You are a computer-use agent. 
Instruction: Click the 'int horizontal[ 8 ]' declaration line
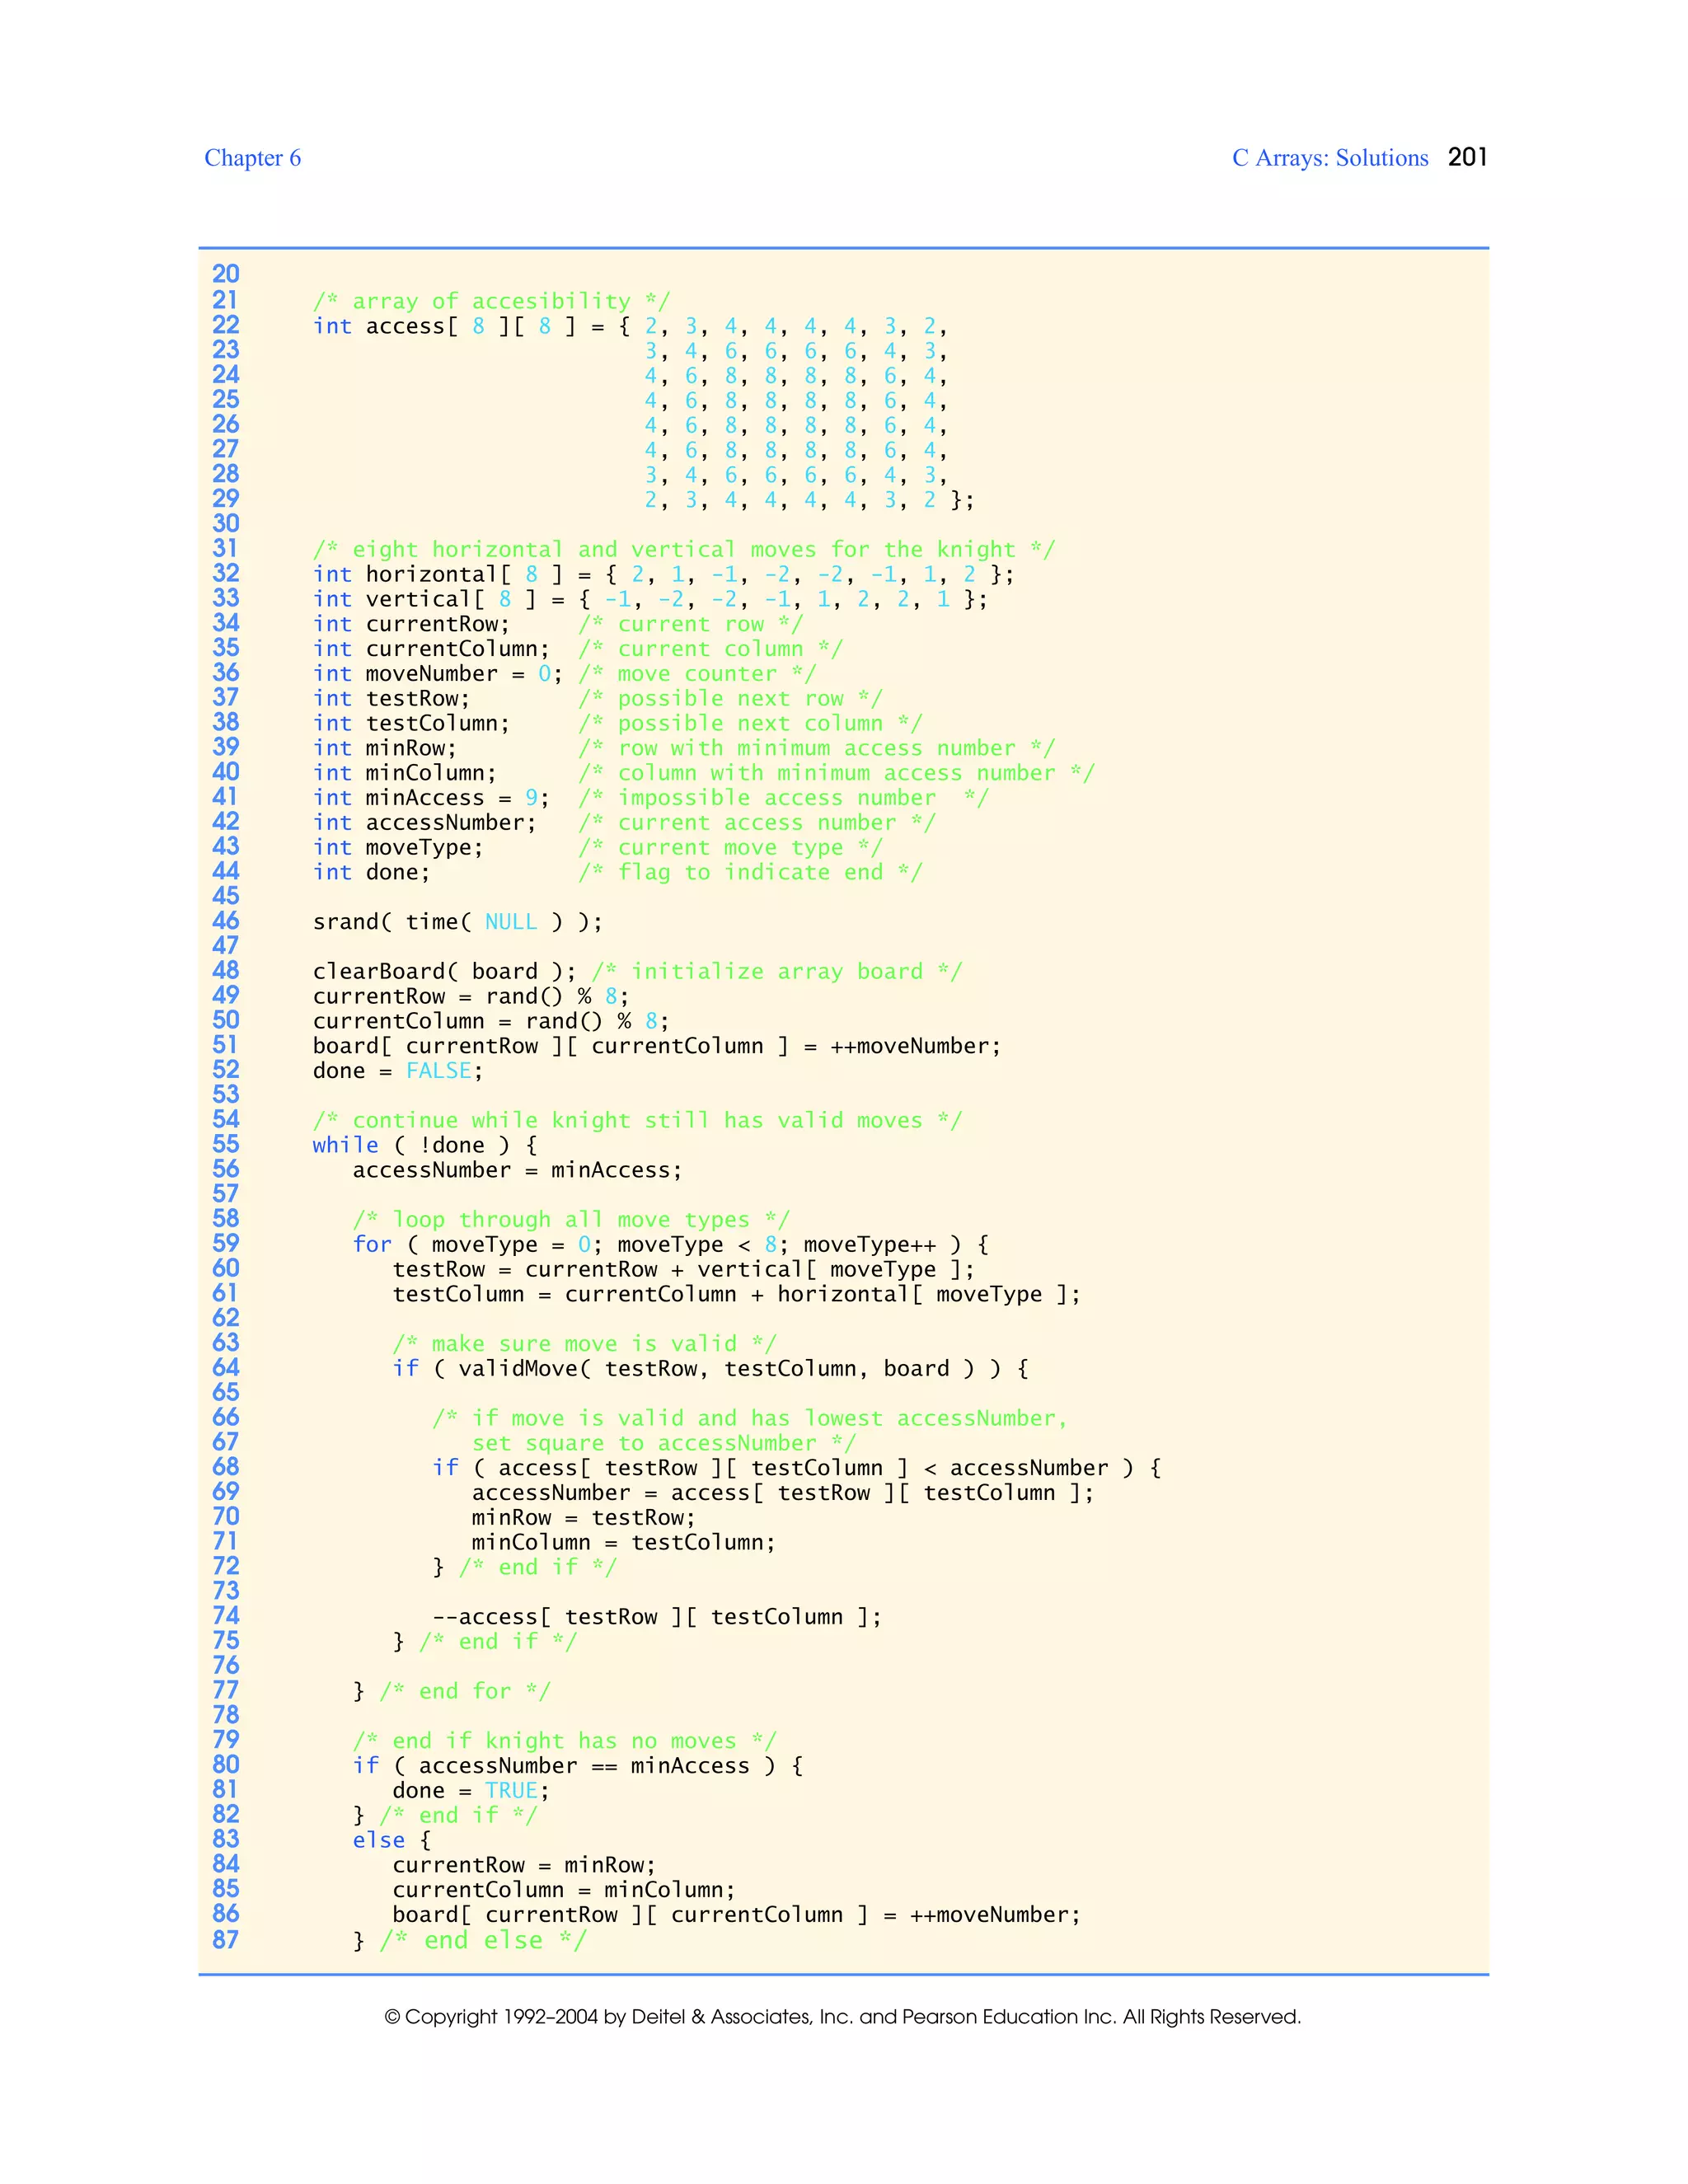[662, 574]
